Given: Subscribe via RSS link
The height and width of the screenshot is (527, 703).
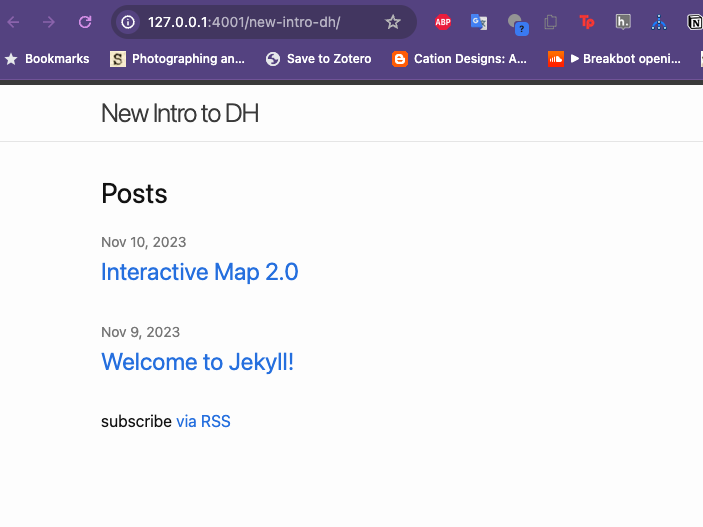Looking at the screenshot, I should click(203, 422).
